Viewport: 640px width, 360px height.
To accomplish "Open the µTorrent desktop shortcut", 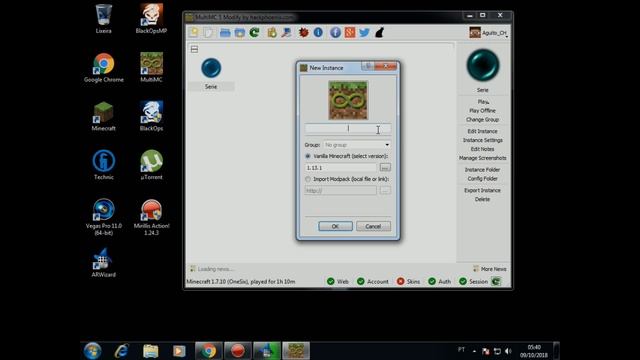I will [x=151, y=165].
